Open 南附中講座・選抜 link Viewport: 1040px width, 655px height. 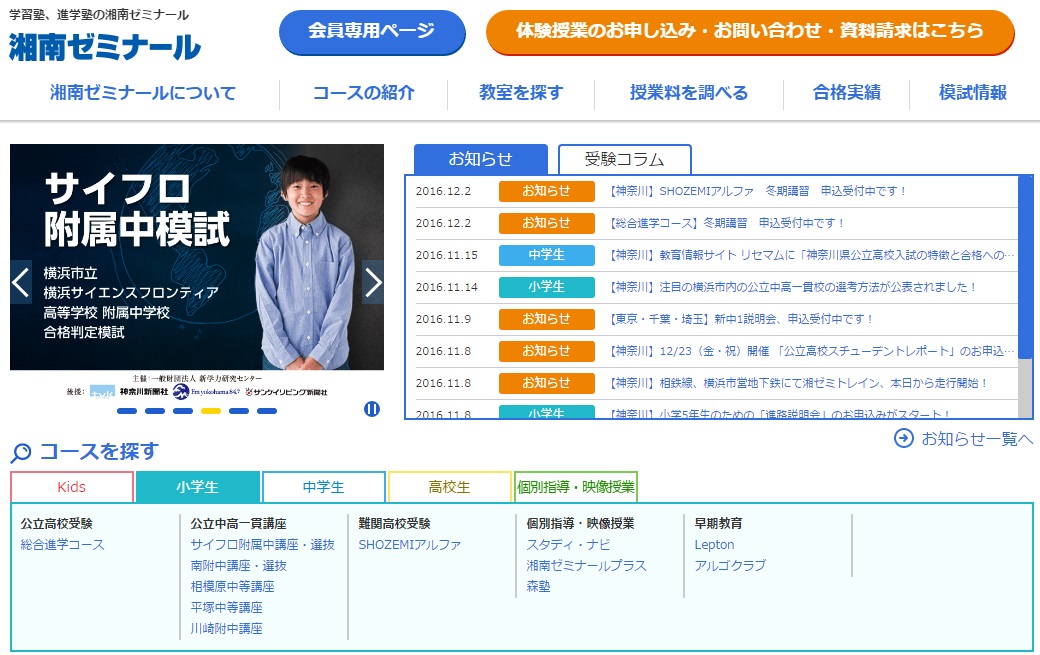click(239, 566)
